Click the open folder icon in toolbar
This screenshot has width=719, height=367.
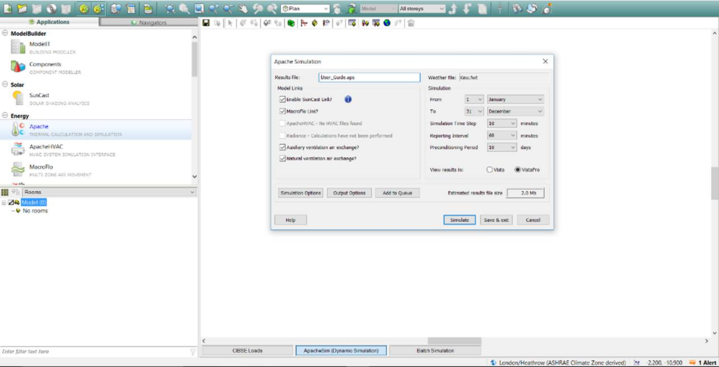pyautogui.click(x=22, y=9)
